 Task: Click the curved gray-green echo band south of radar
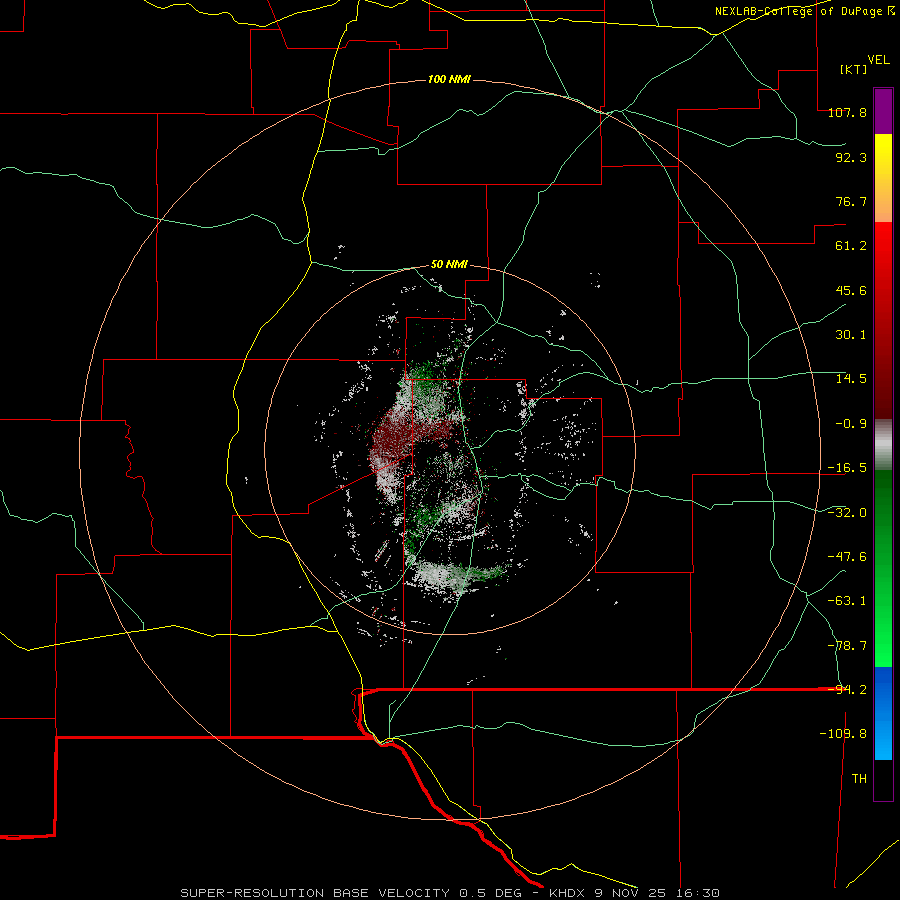(456, 576)
